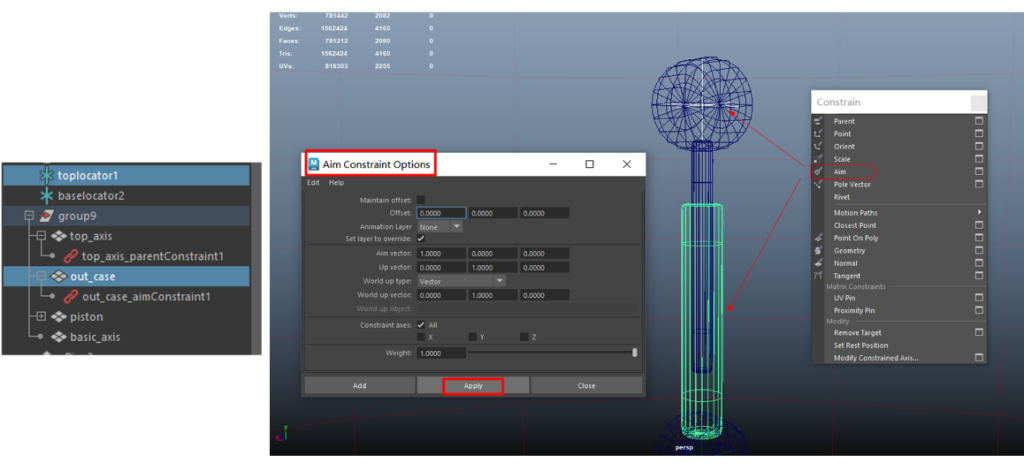
Task: Click the Point On Poly icon
Action: coord(818,238)
